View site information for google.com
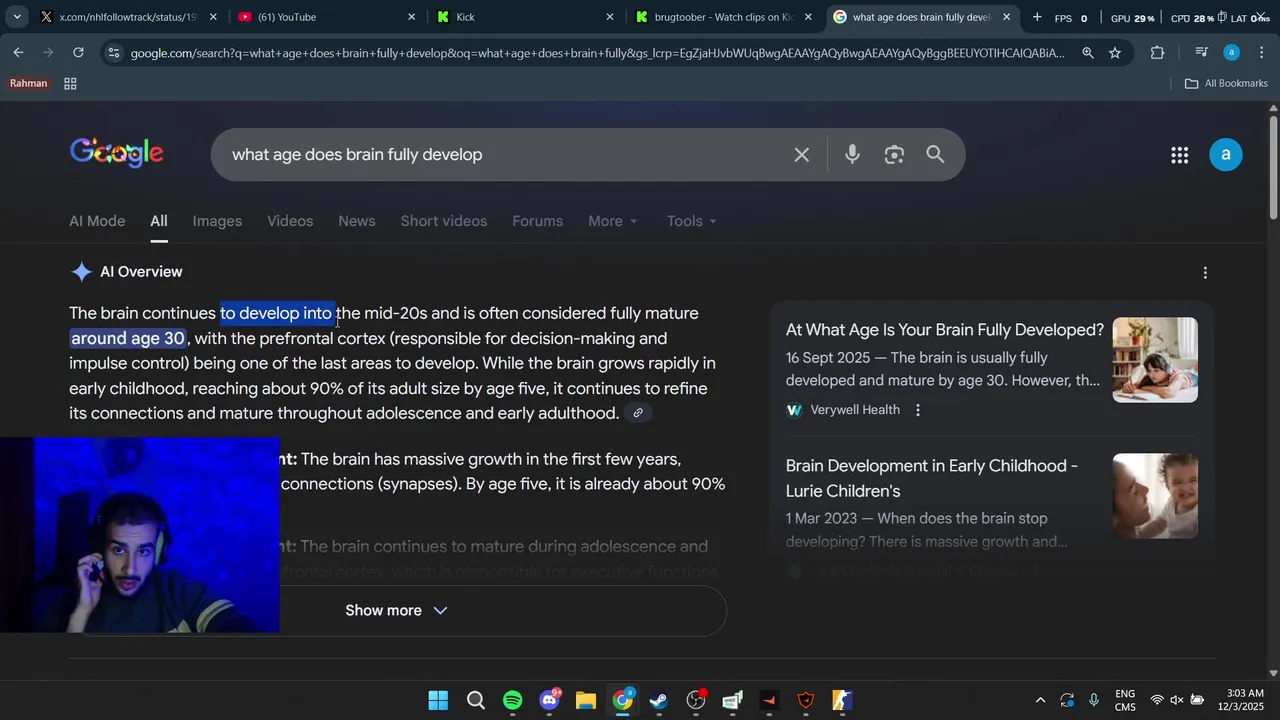The width and height of the screenshot is (1280, 720). (113, 53)
